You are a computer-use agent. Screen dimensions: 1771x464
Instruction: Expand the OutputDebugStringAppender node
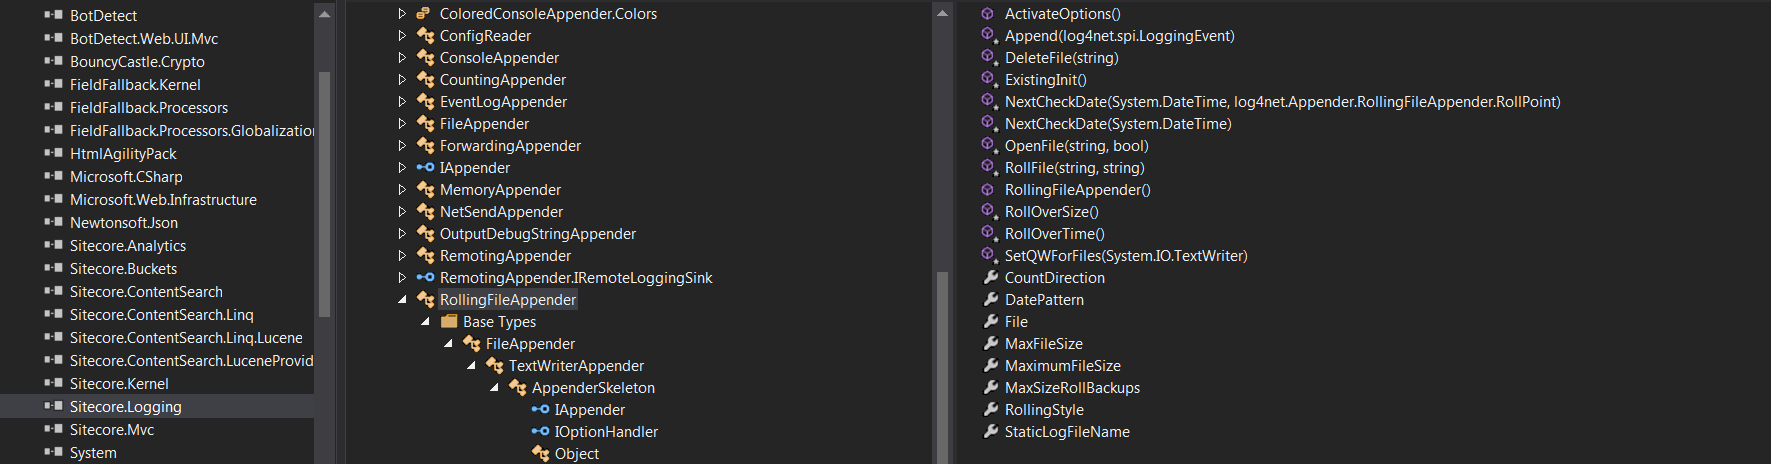(x=402, y=234)
